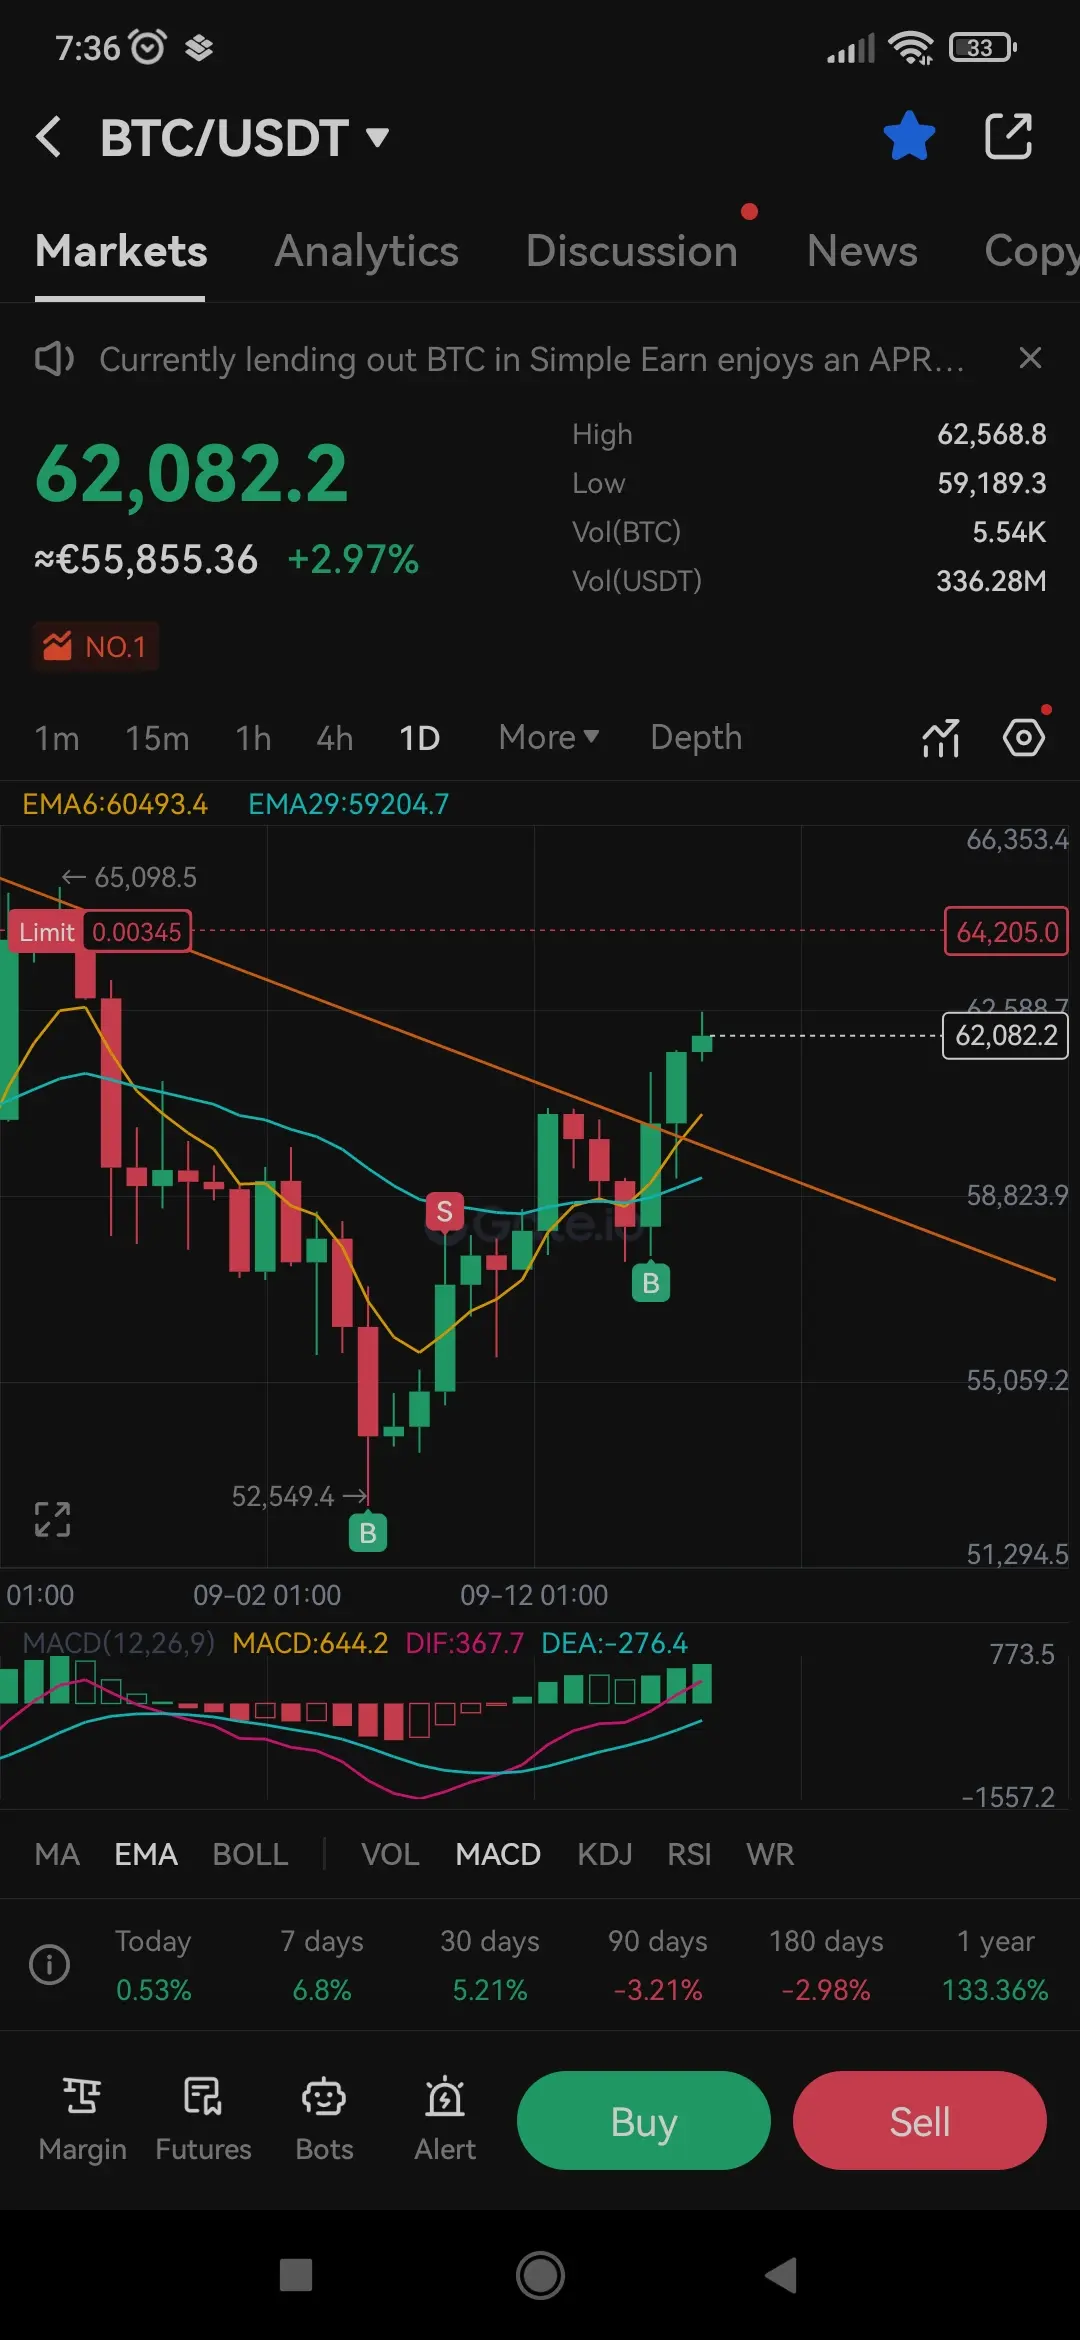Tap the EMA29 value label
The width and height of the screenshot is (1080, 2340).
pos(349,804)
